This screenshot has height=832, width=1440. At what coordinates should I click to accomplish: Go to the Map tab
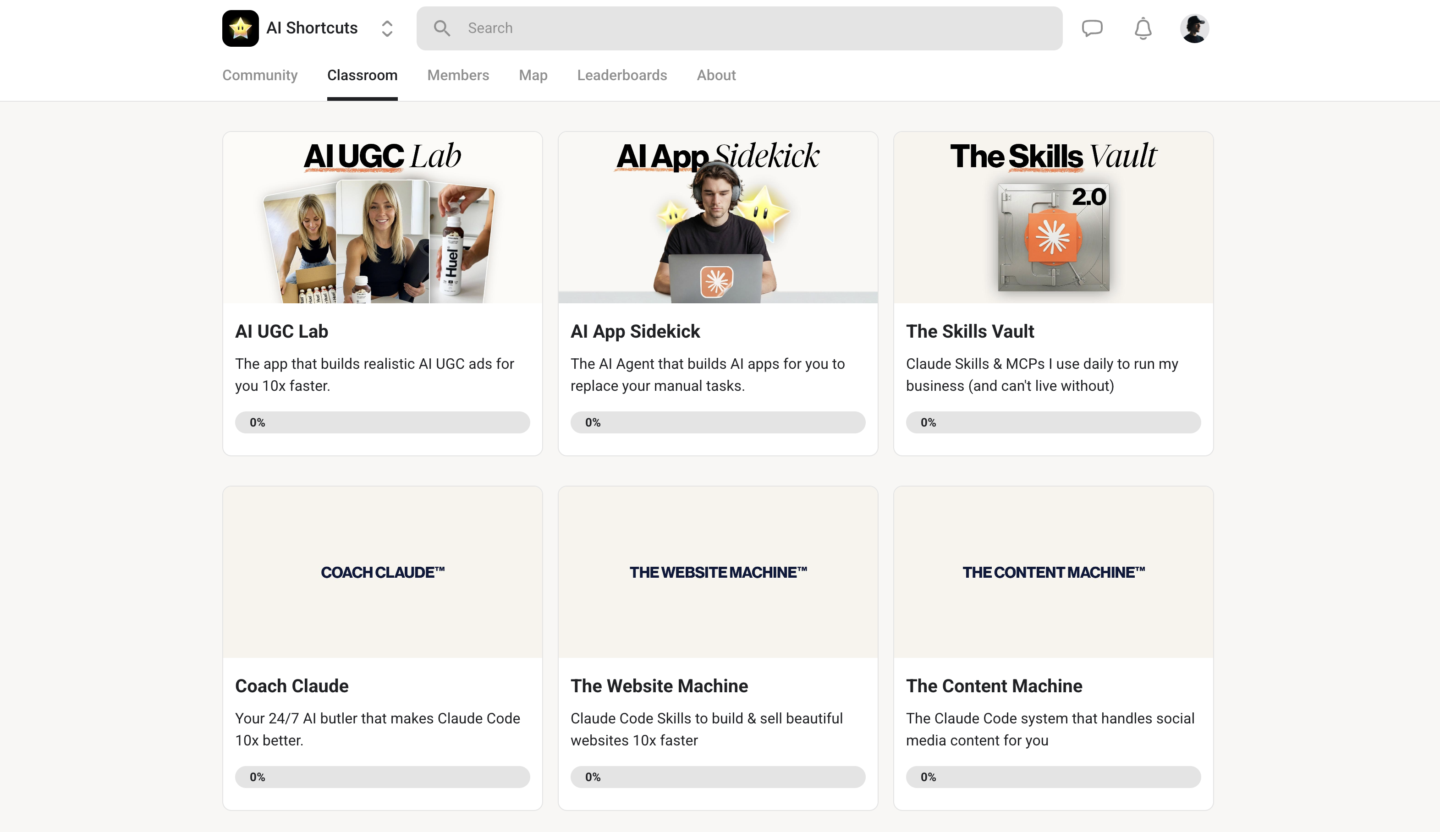click(x=533, y=75)
